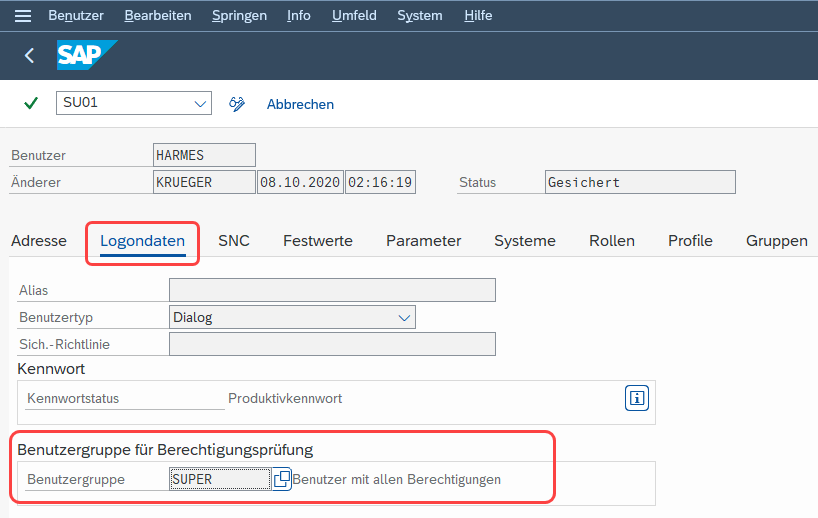The image size is (818, 518).
Task: Switch to the Profile tab
Action: point(690,240)
